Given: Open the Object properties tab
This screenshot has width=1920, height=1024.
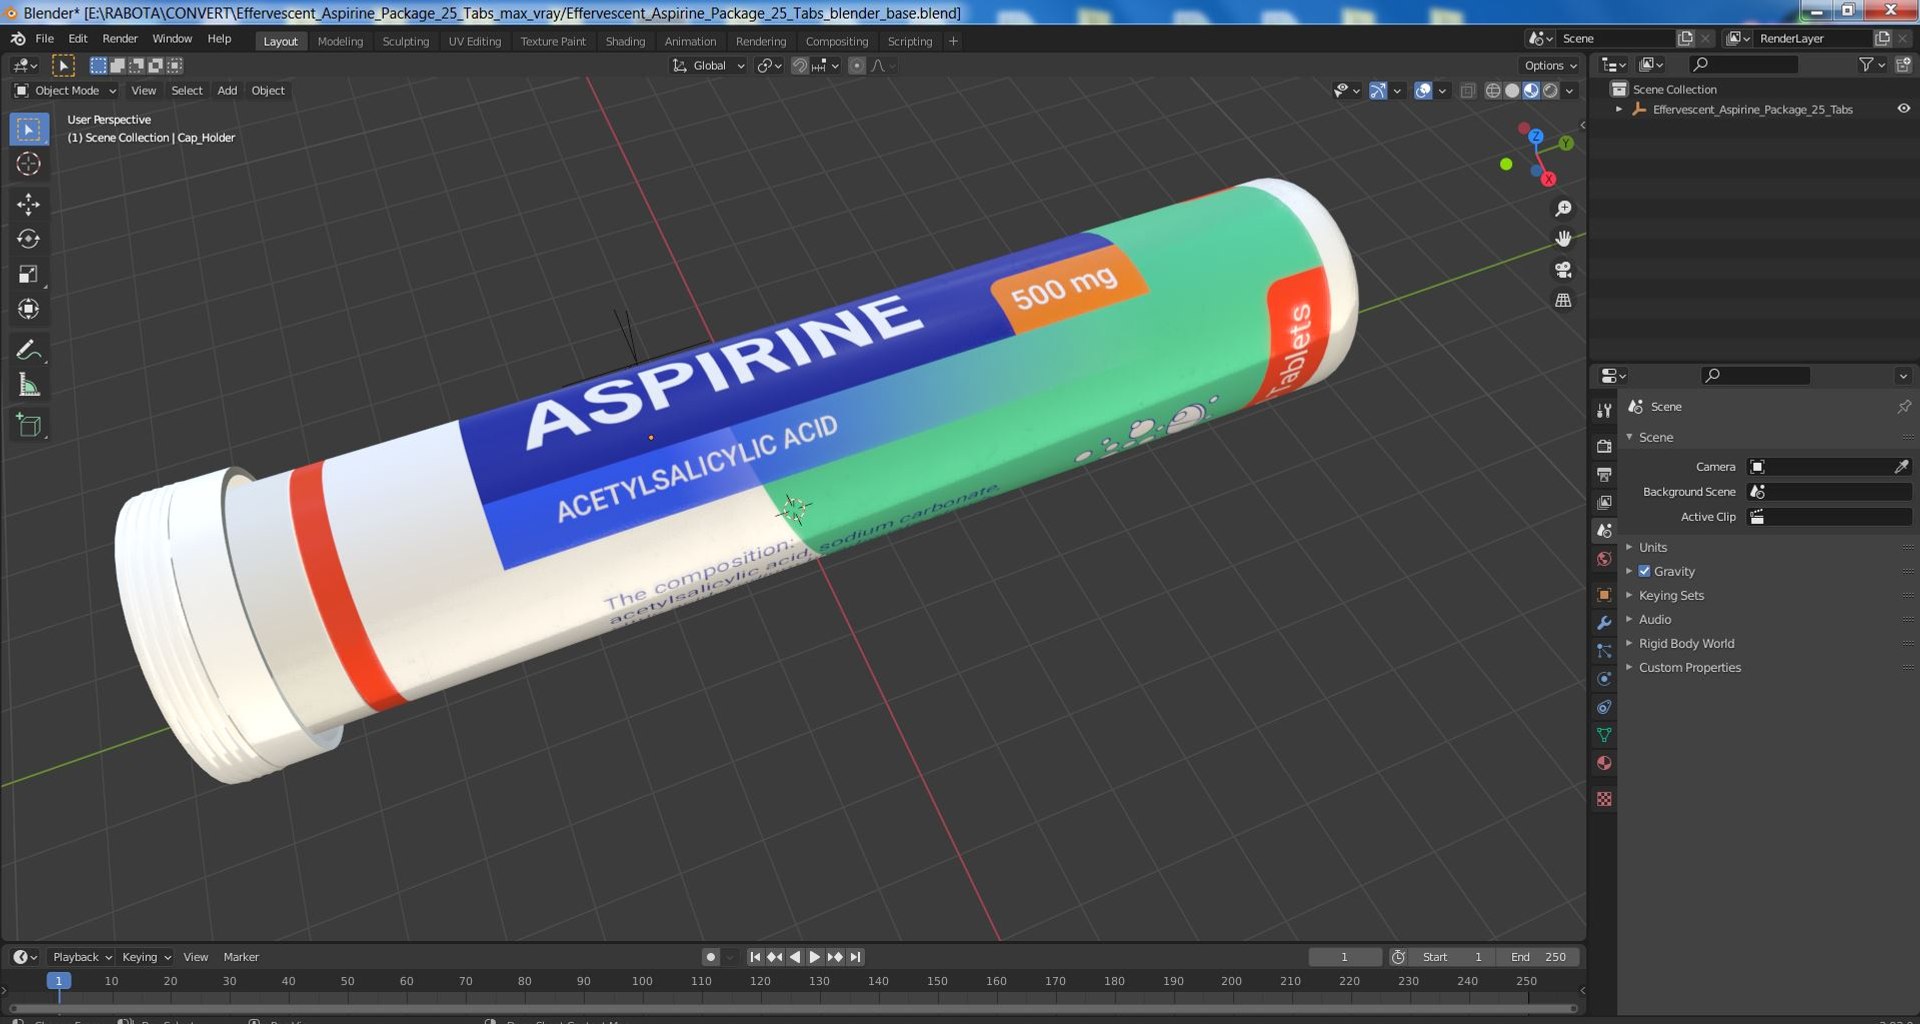Looking at the screenshot, I should [x=1604, y=595].
